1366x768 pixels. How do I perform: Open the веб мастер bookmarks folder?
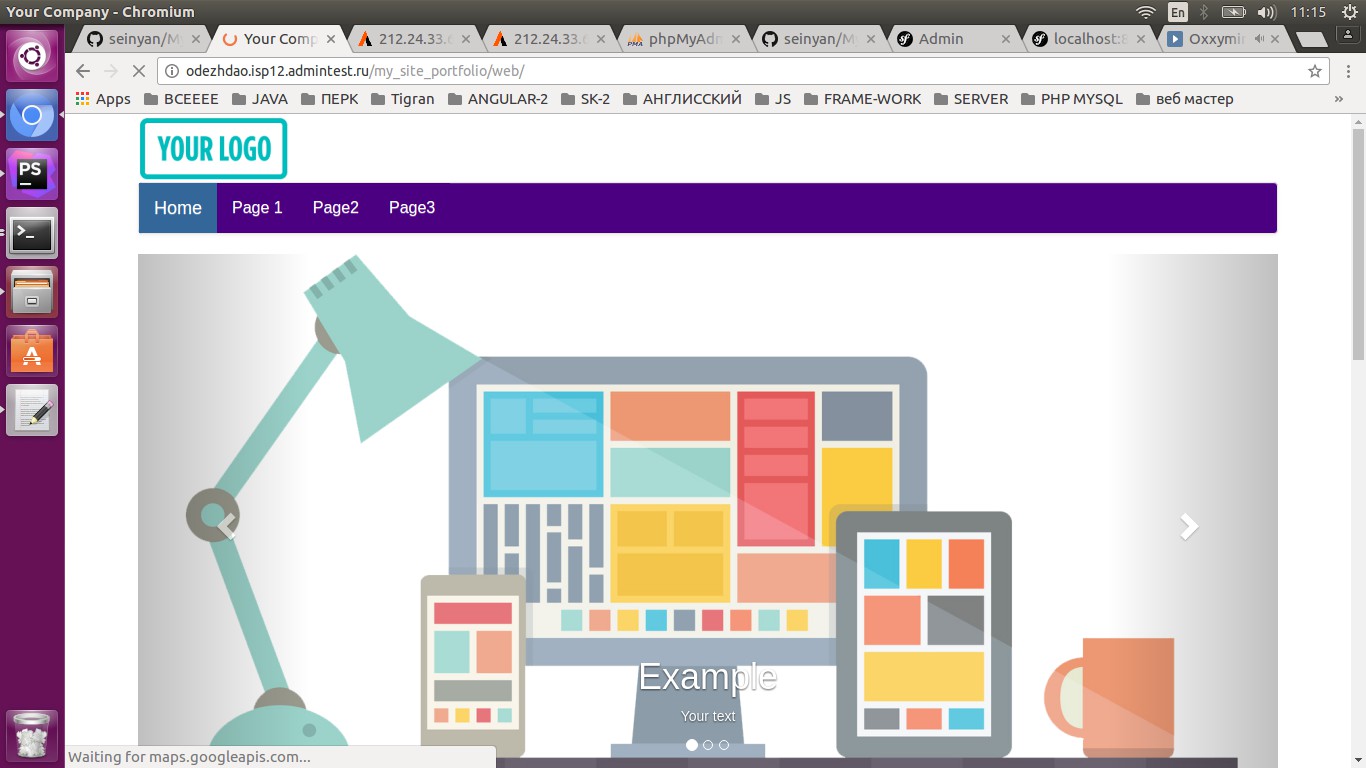tap(1185, 99)
